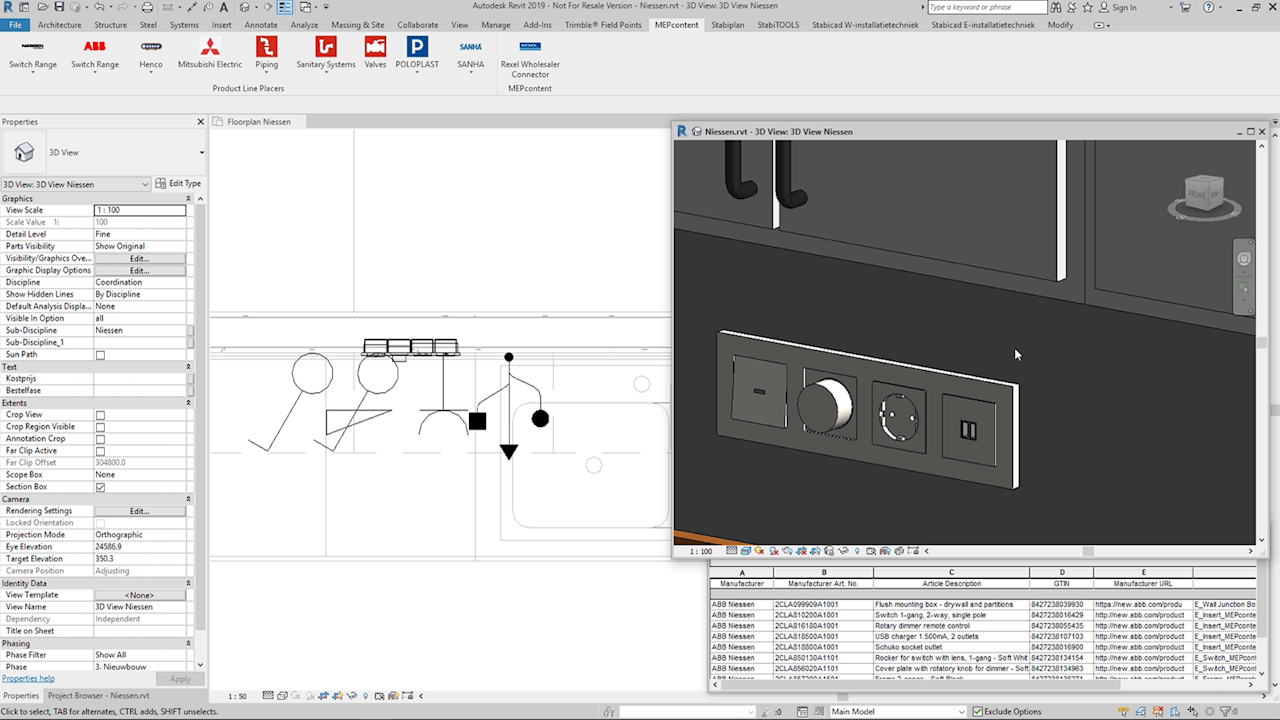Open the Properties help link

[28, 678]
